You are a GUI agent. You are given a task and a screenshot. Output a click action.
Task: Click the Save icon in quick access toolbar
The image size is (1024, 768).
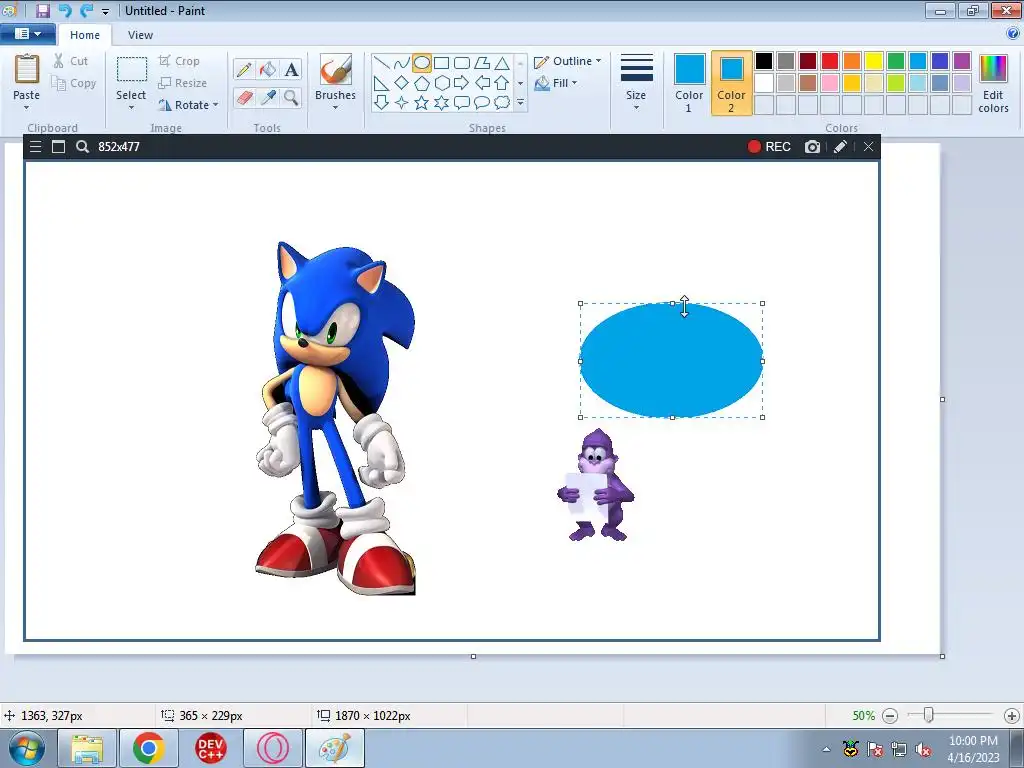click(x=43, y=10)
